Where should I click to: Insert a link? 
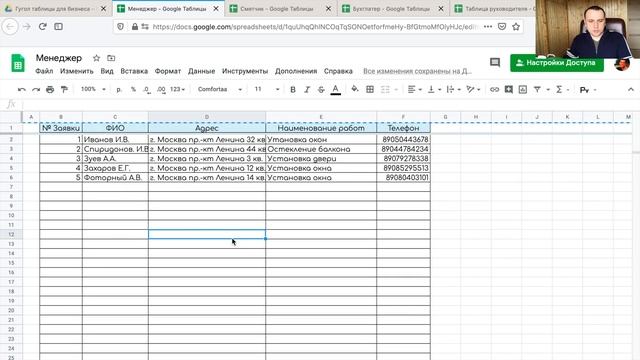[x=494, y=89]
